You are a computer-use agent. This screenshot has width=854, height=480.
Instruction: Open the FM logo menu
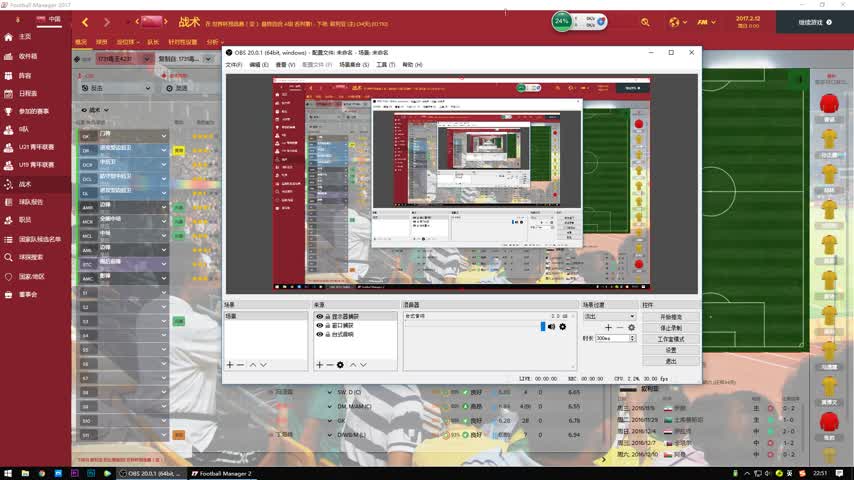[706, 22]
